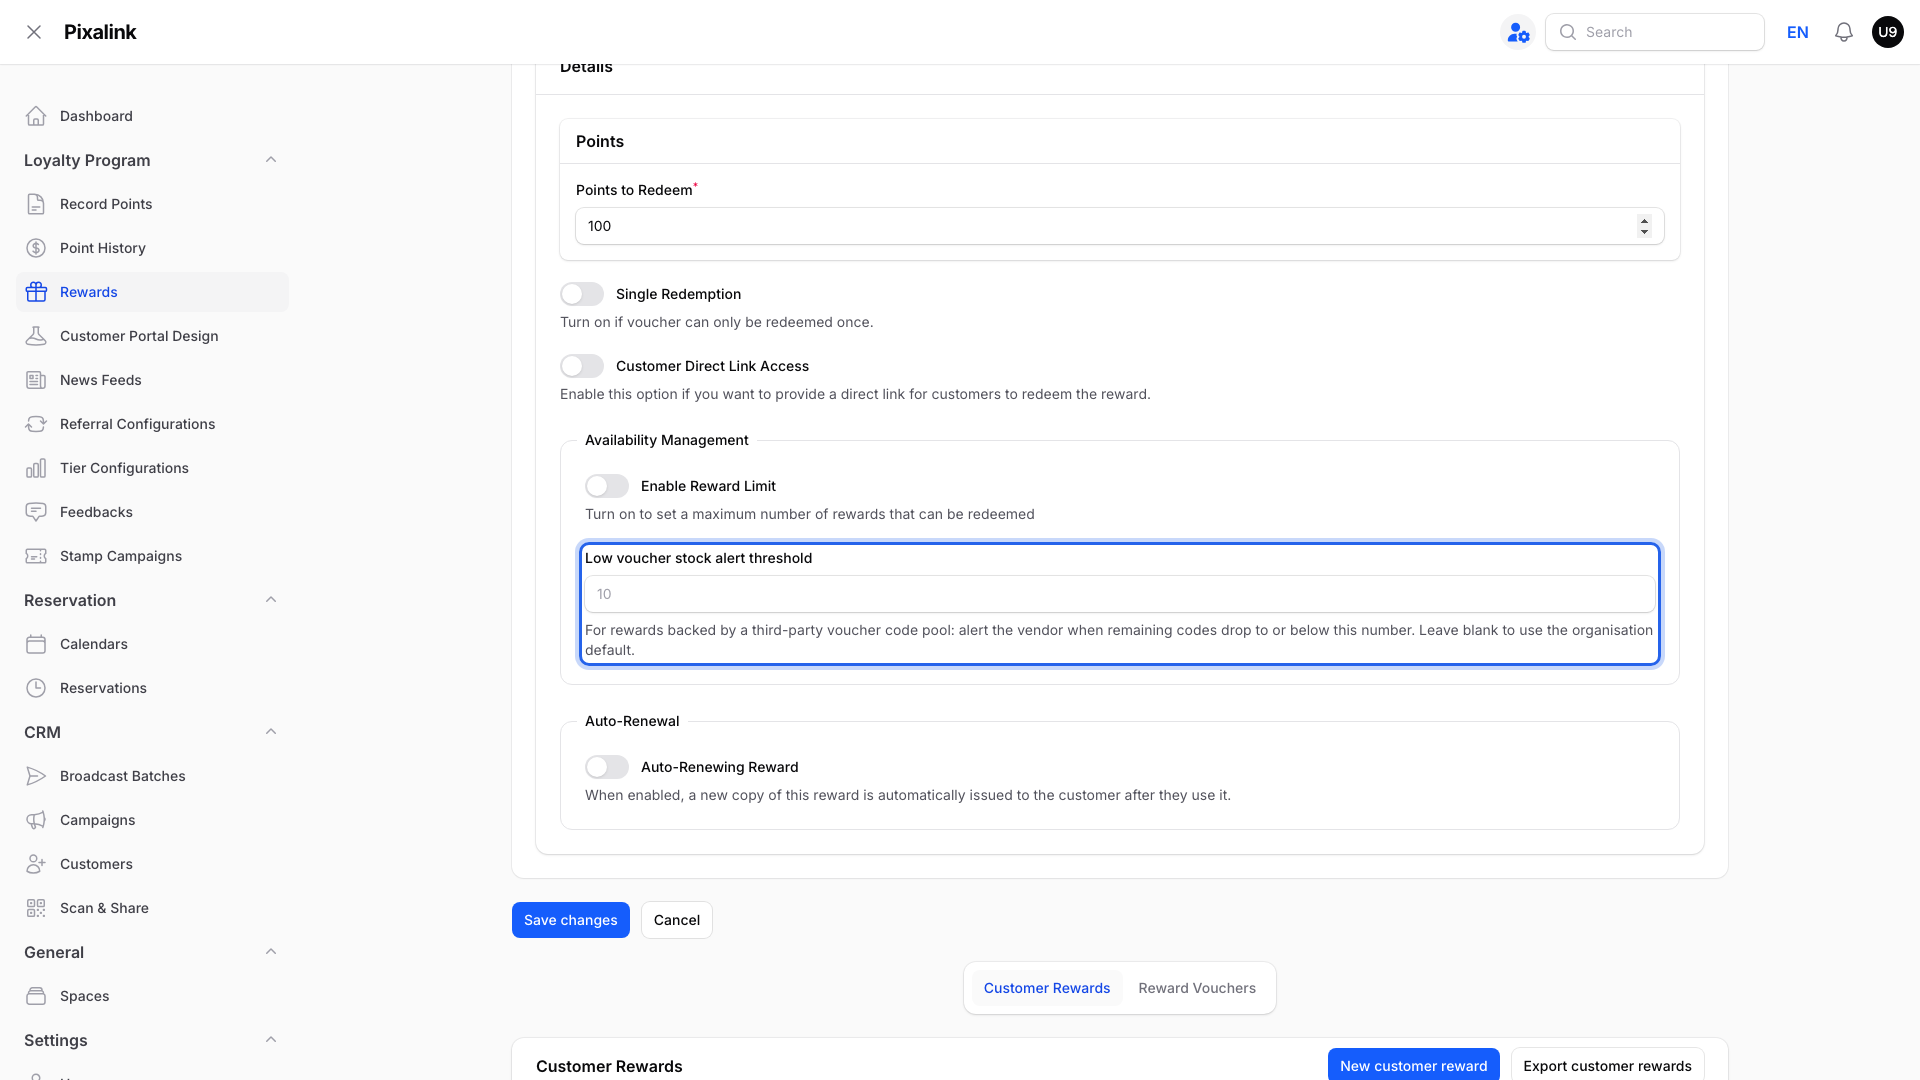Open the Campaigns megaphone icon
Screen dimensions: 1920x1080
[36, 820]
